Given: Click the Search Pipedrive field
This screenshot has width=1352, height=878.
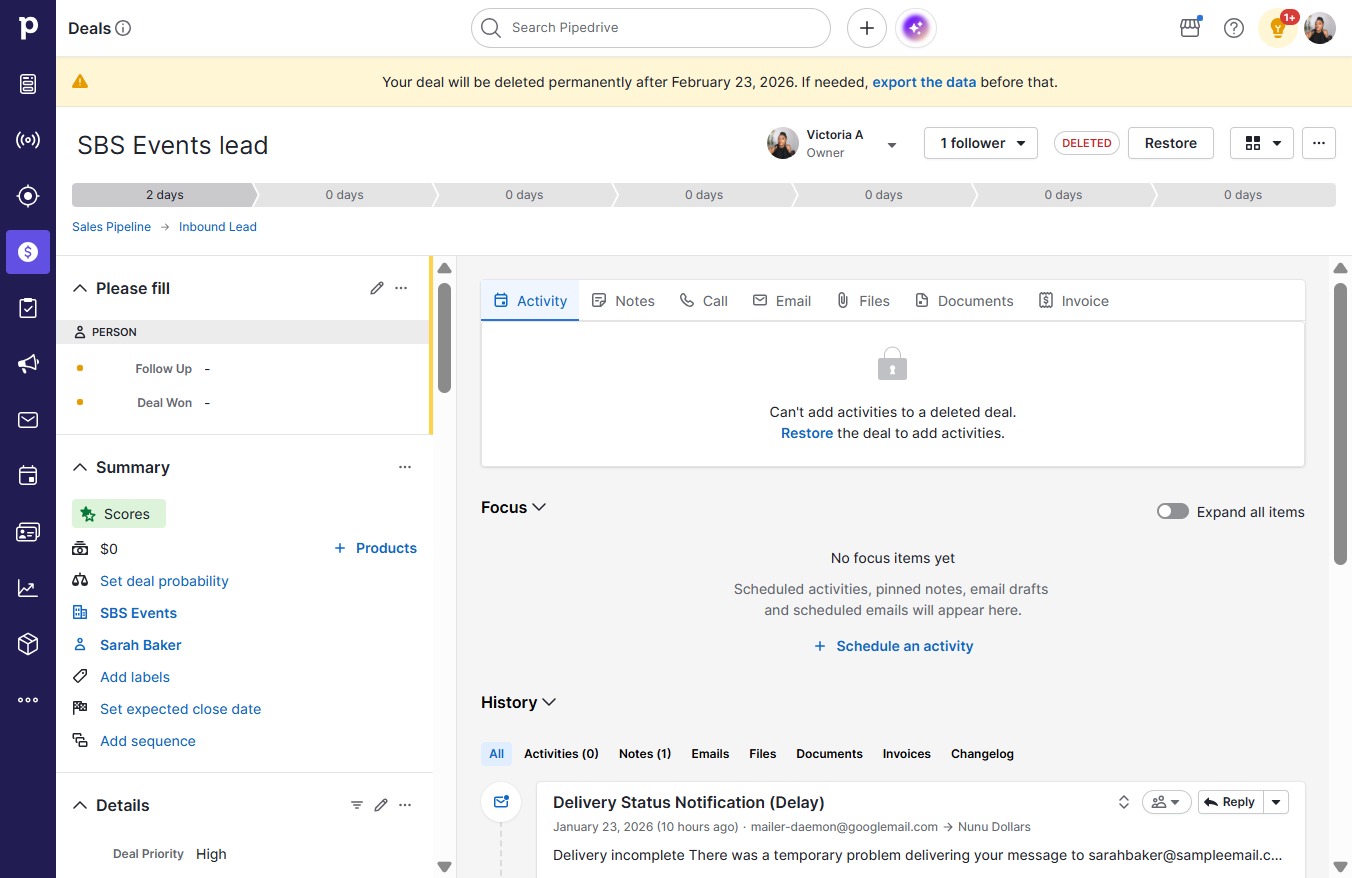Looking at the screenshot, I should [651, 28].
